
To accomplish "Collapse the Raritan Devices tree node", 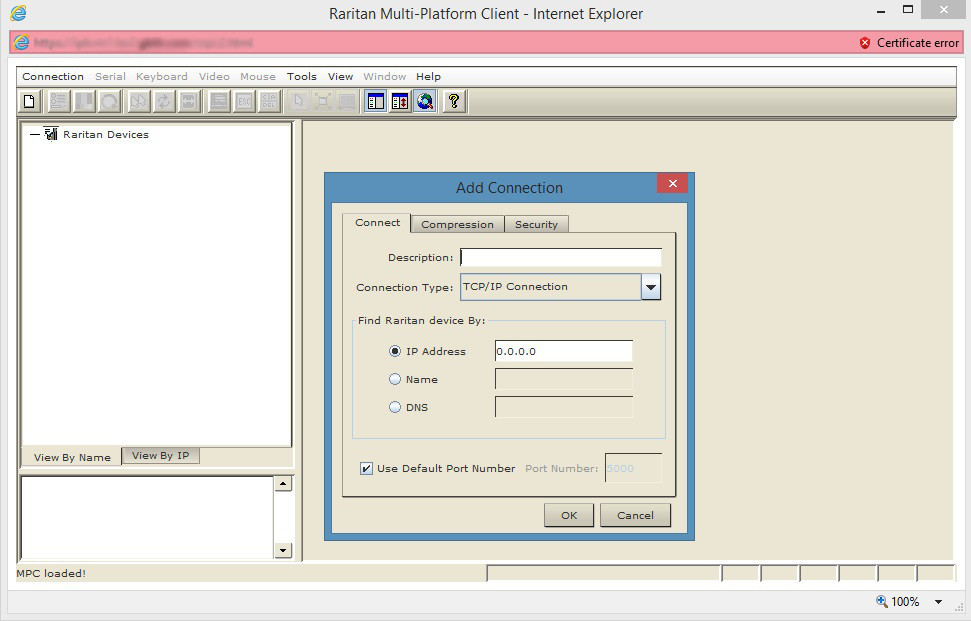I will pos(35,134).
